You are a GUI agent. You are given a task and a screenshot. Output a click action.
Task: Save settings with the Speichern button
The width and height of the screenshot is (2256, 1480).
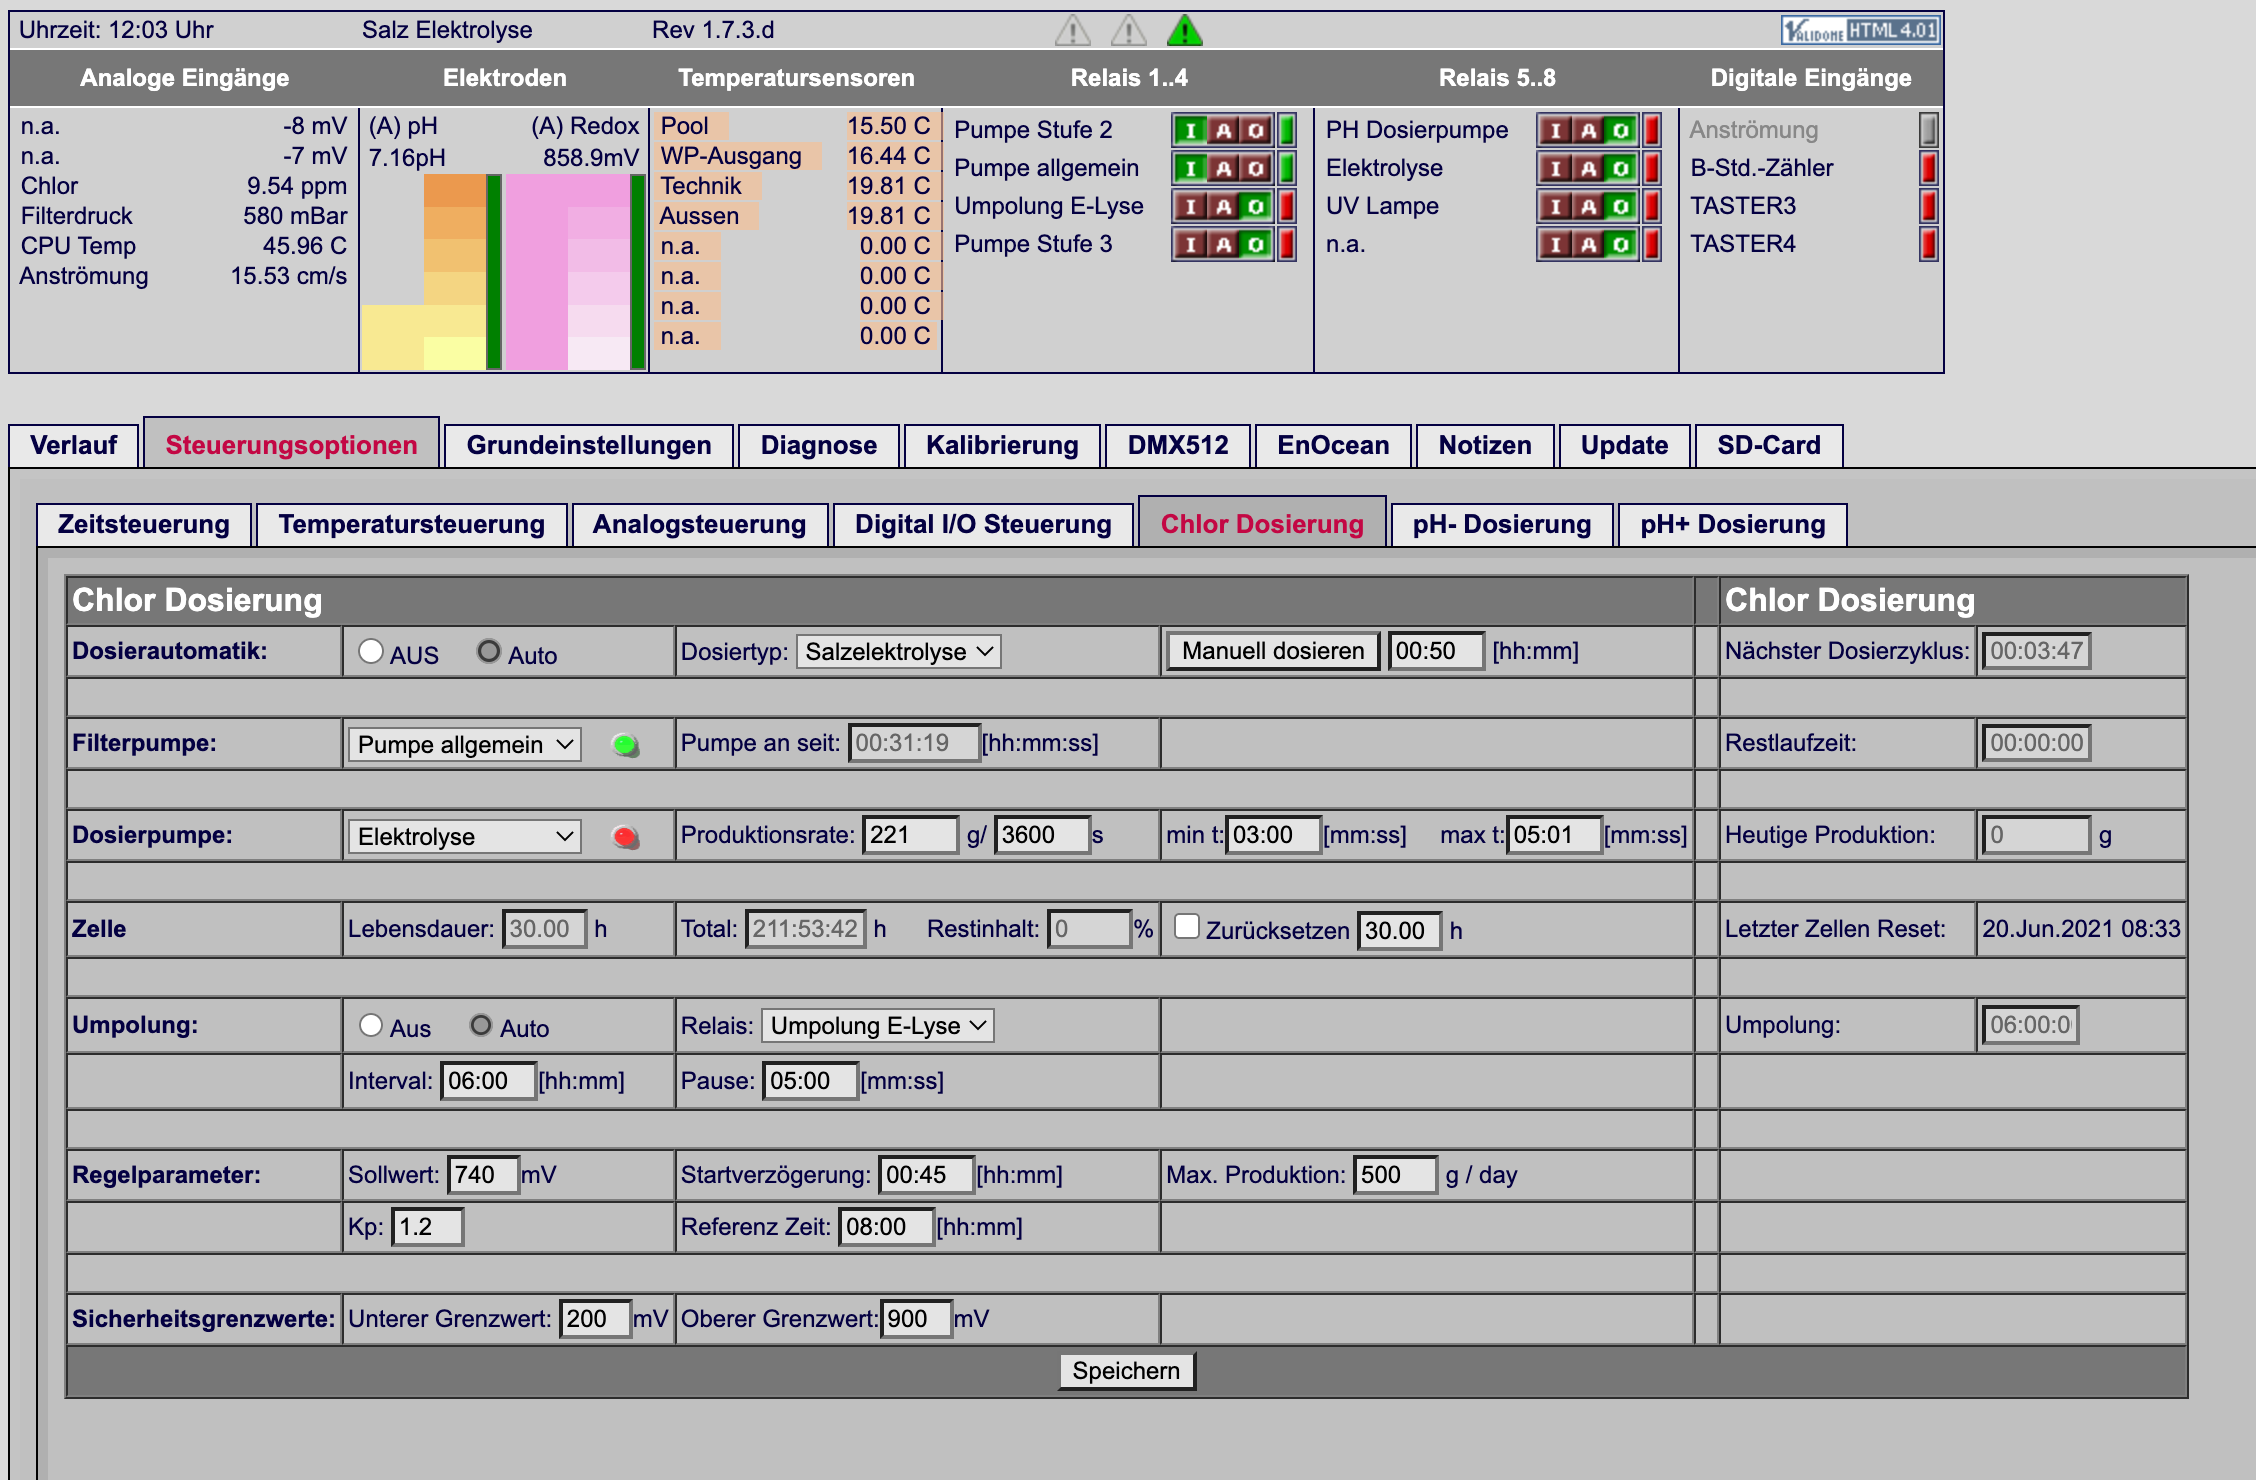point(1126,1371)
